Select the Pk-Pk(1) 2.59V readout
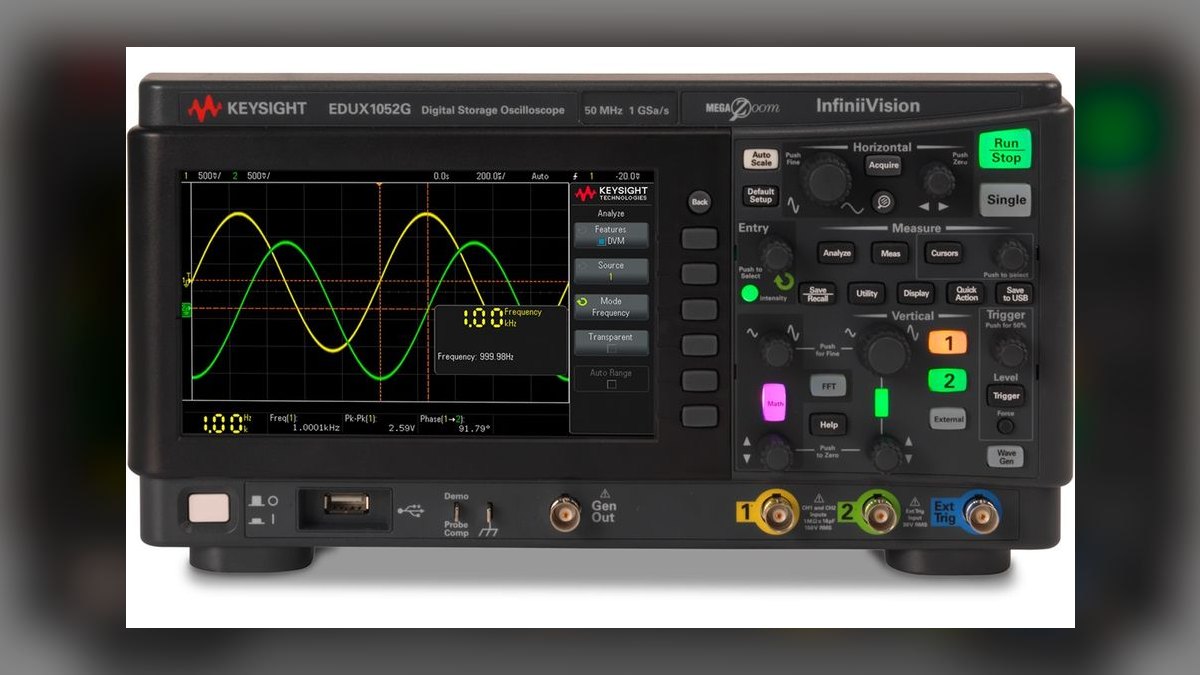This screenshot has height=675, width=1200. click(379, 422)
